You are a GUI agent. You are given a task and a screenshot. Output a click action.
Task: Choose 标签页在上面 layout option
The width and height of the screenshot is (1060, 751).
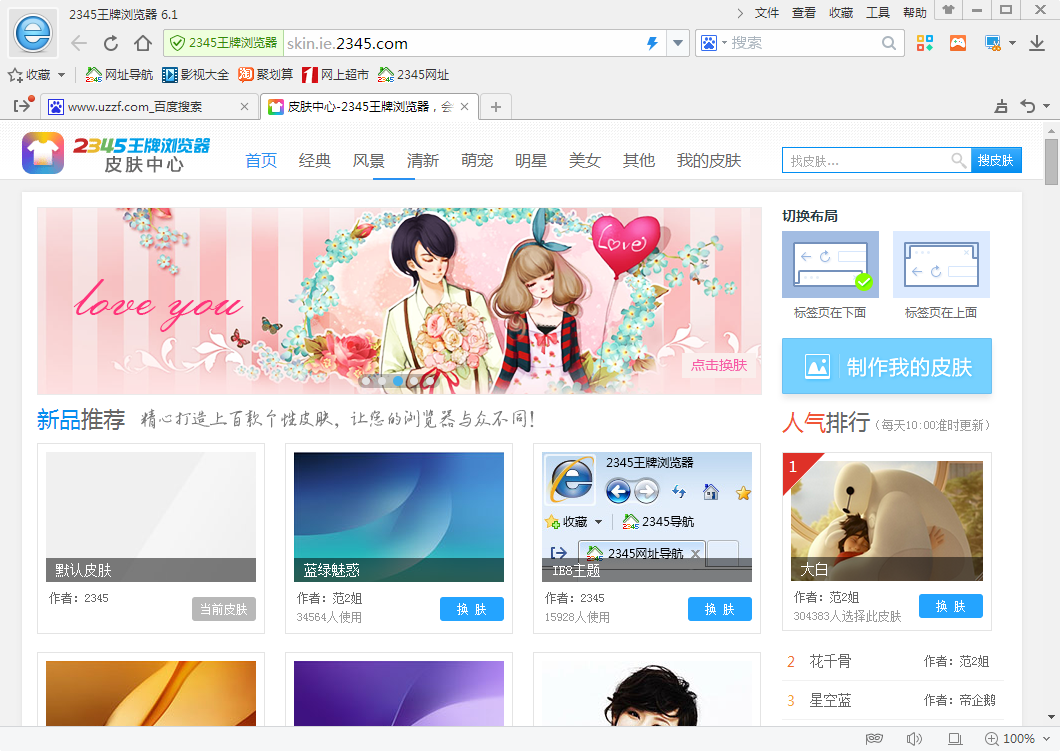click(941, 276)
